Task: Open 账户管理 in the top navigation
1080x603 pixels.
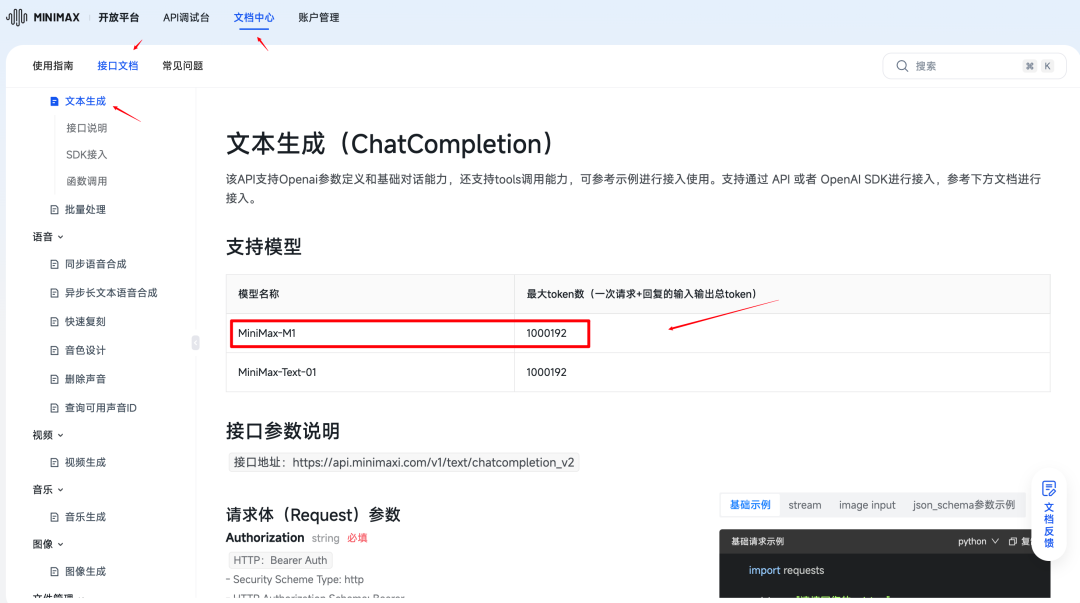Action: point(319,17)
